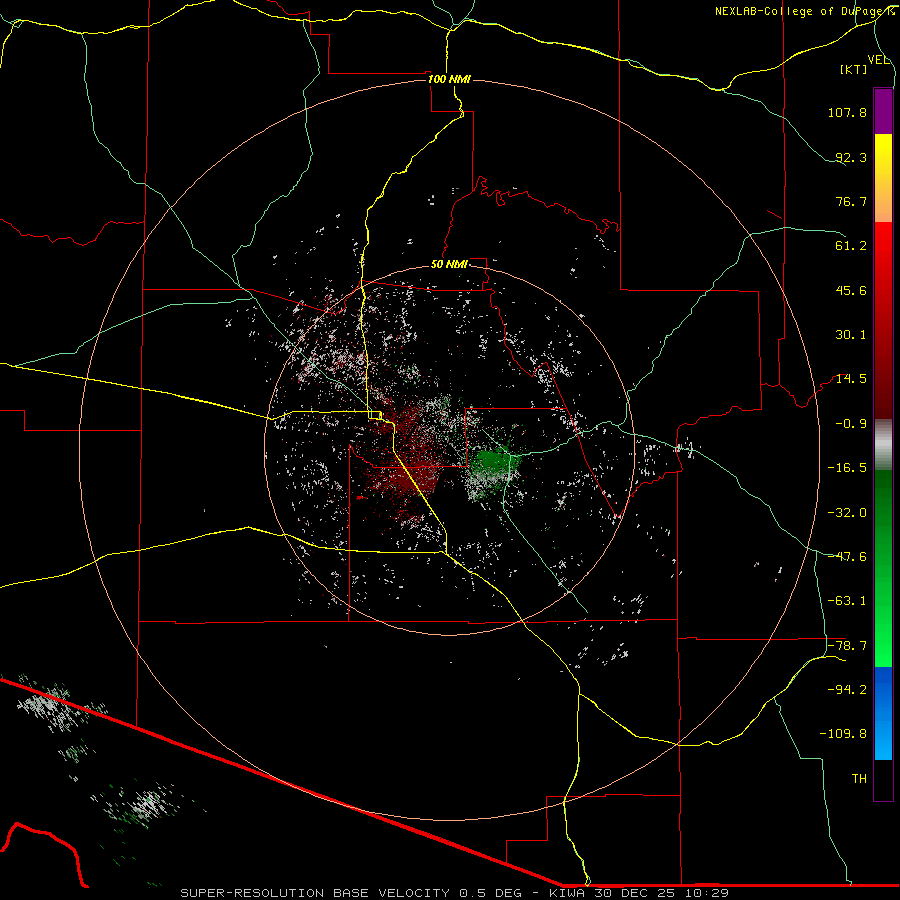This screenshot has width=900, height=900.
Task: Select the 14.5 value on the velocity scale
Action: 851,379
